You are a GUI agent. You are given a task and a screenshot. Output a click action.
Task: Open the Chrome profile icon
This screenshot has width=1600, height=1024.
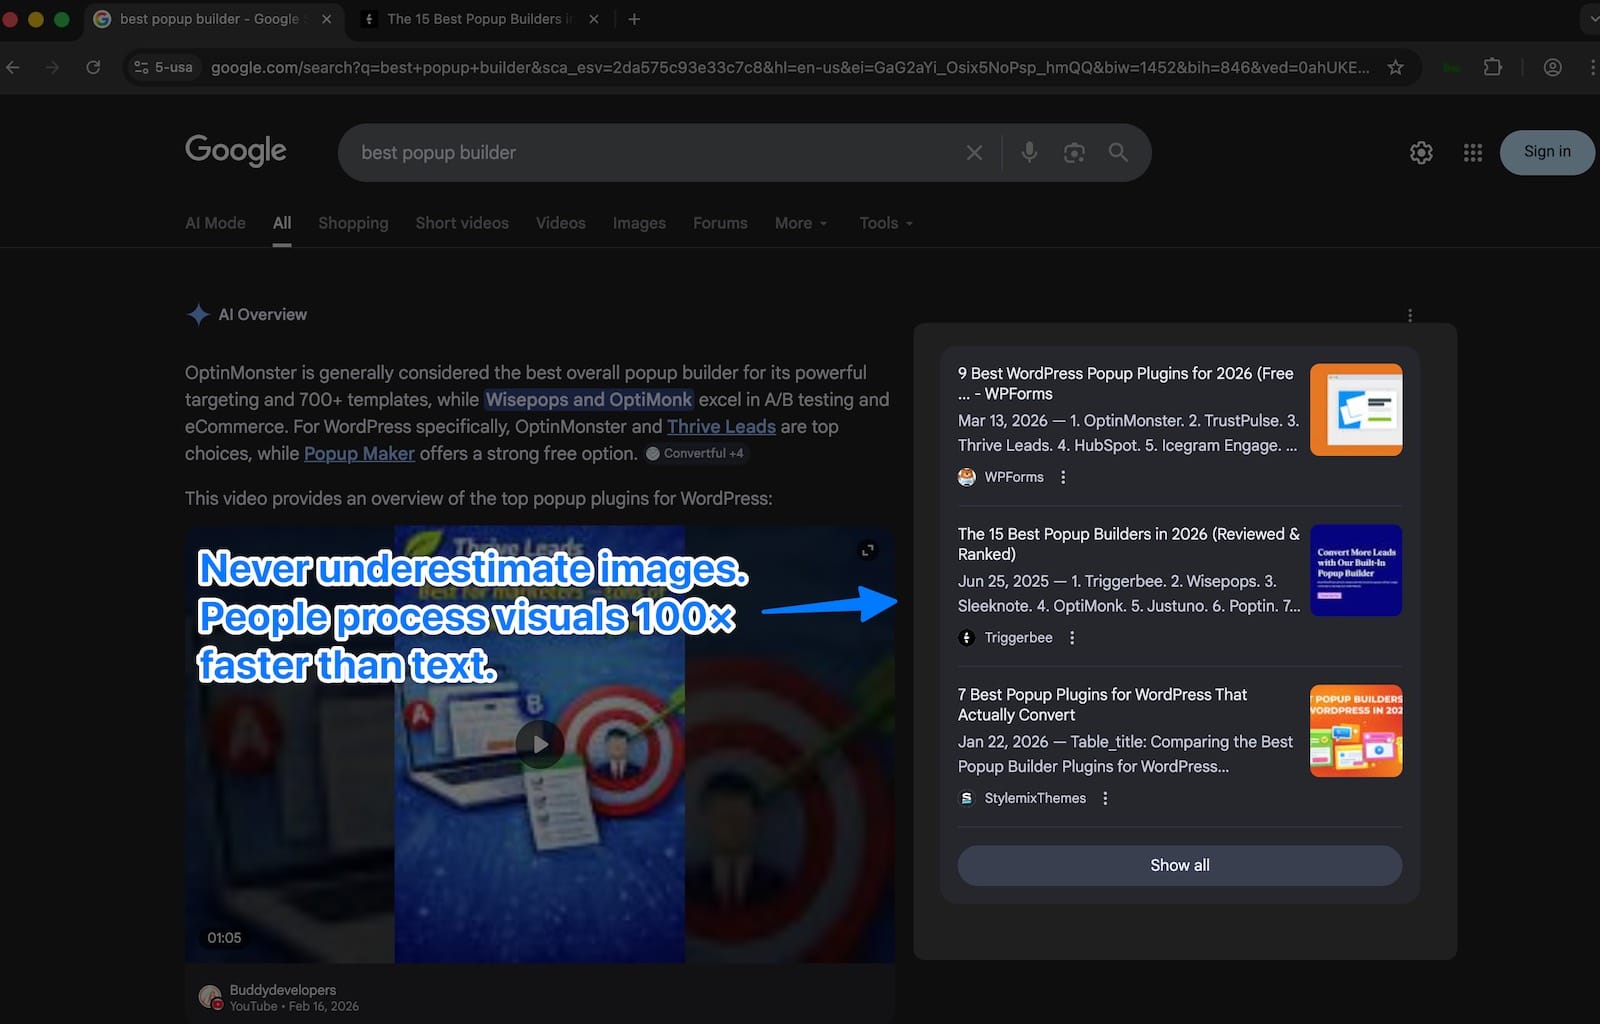click(1552, 67)
